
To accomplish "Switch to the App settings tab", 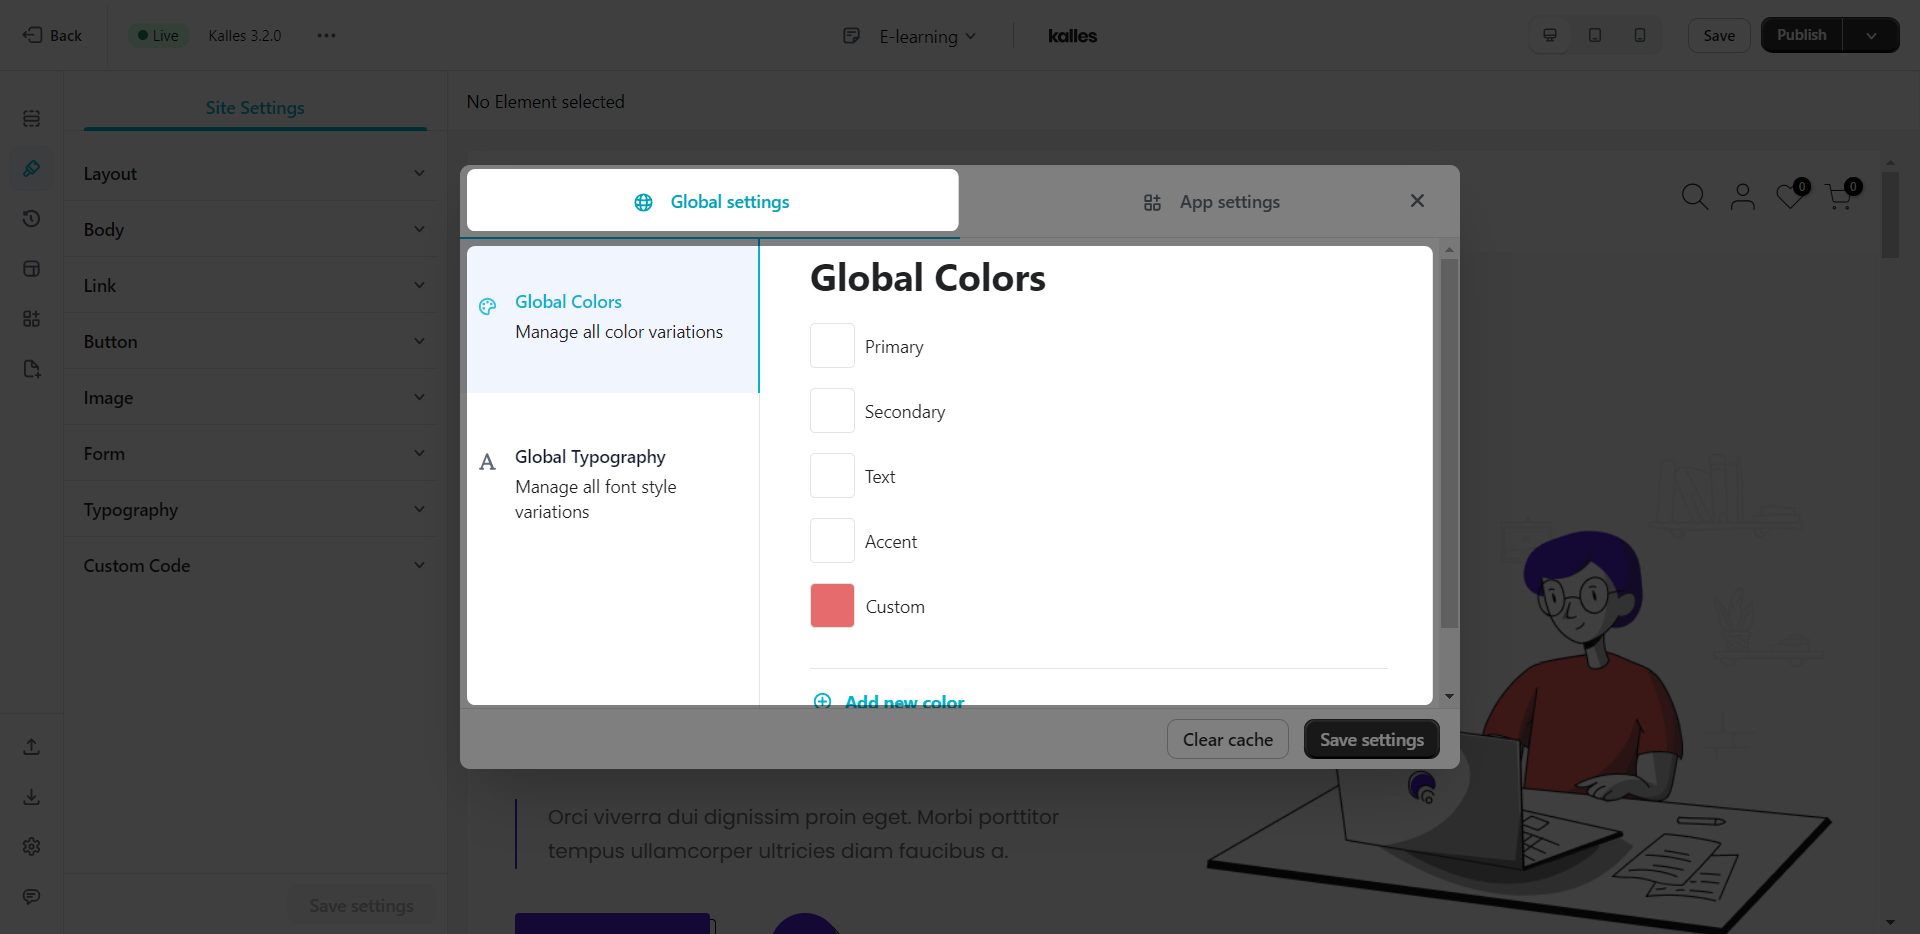I will 1211,202.
